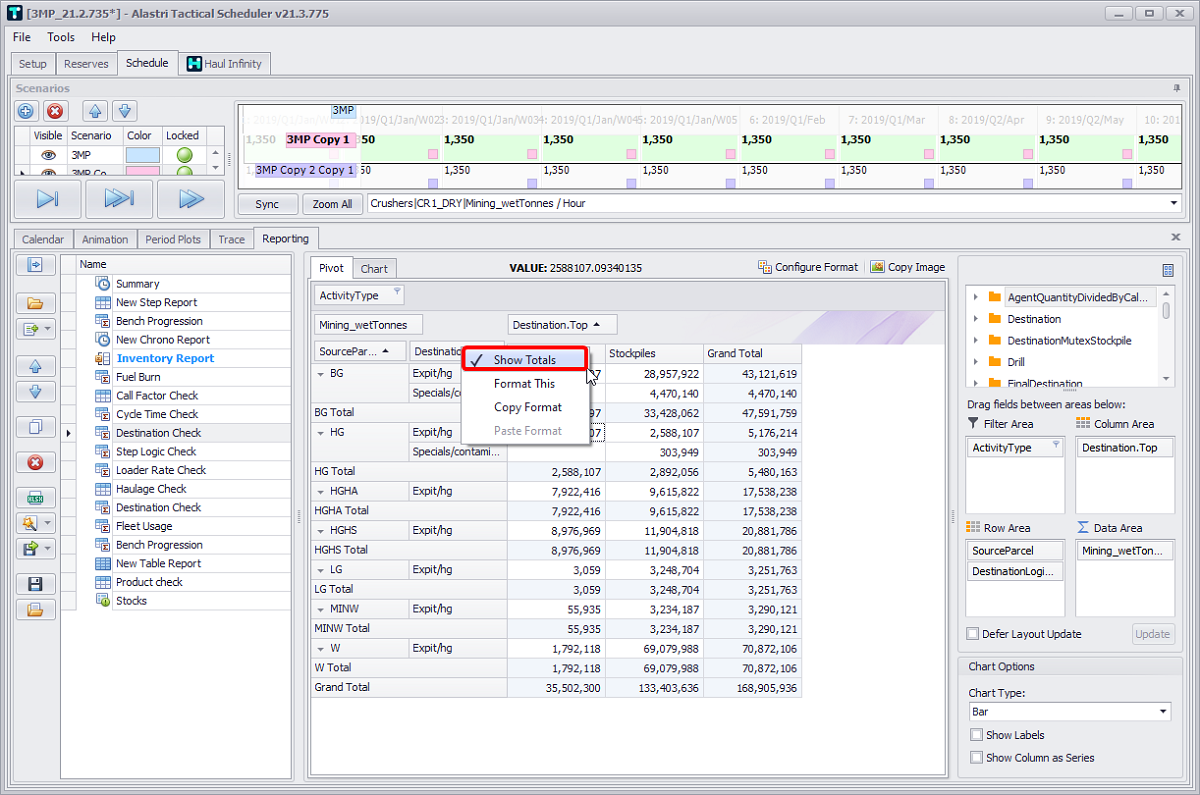This screenshot has height=795, width=1200.
Task: Switch to the Period Plots tab
Action: (174, 239)
